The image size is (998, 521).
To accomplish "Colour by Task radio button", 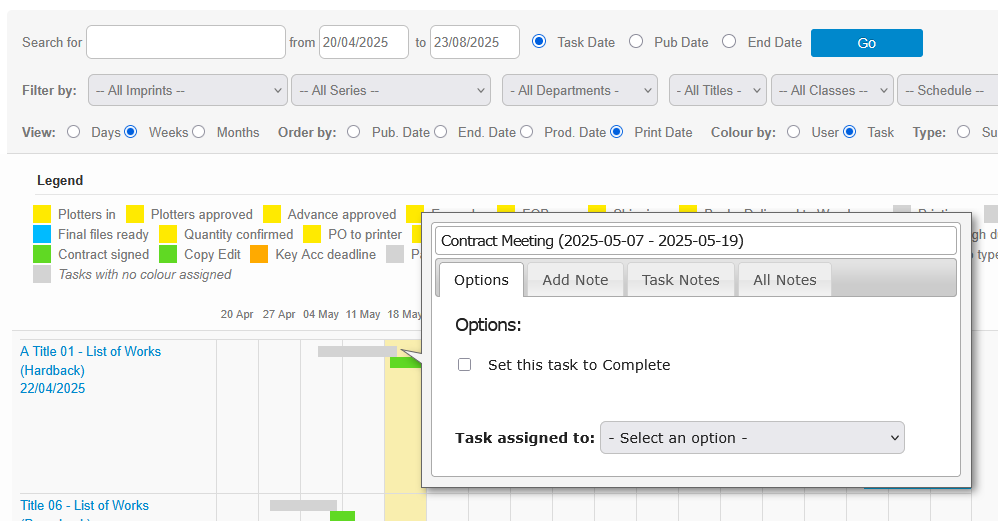I will coord(850,132).
